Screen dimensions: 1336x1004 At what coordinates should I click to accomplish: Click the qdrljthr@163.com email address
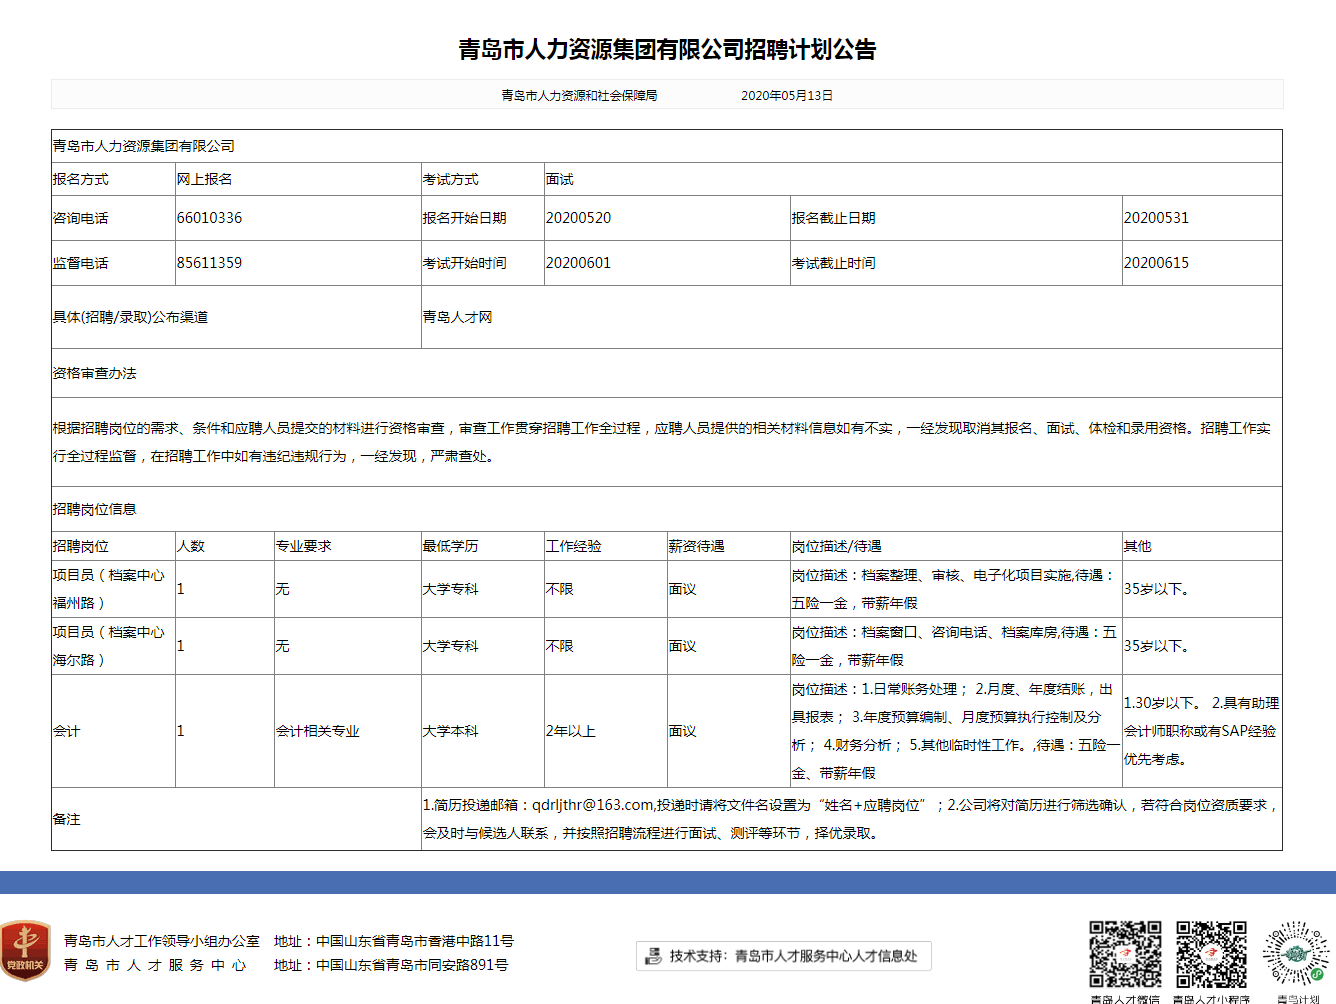click(592, 805)
